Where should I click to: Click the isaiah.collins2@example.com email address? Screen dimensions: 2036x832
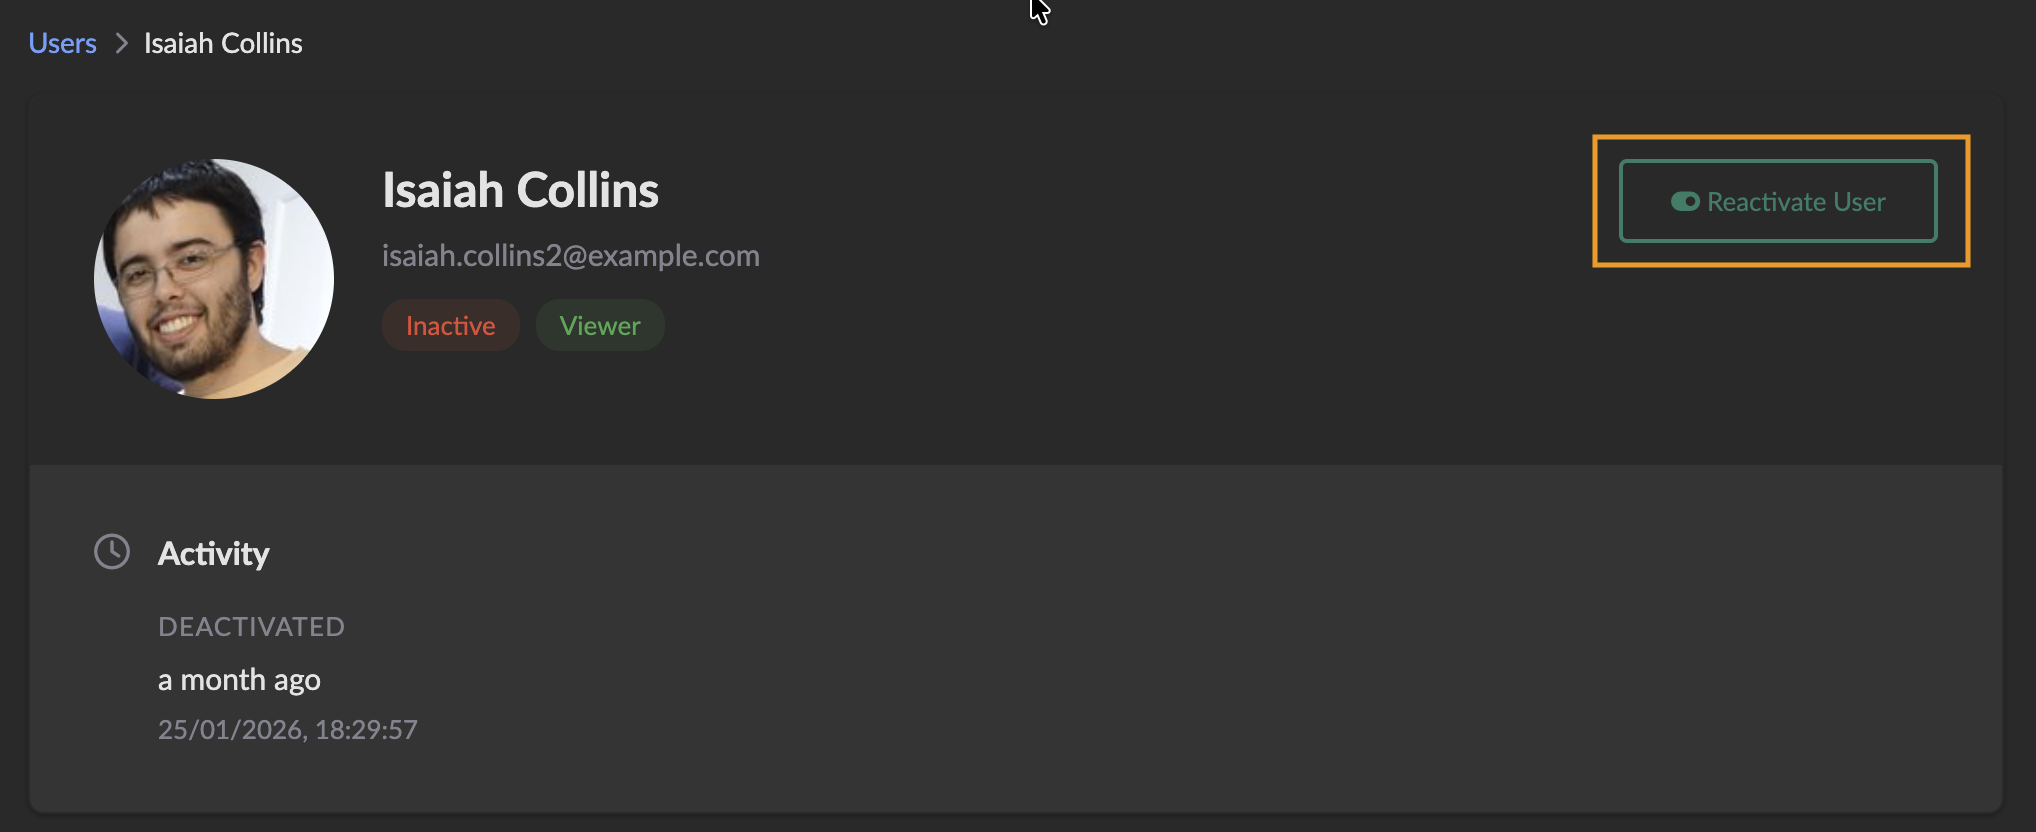pos(571,256)
